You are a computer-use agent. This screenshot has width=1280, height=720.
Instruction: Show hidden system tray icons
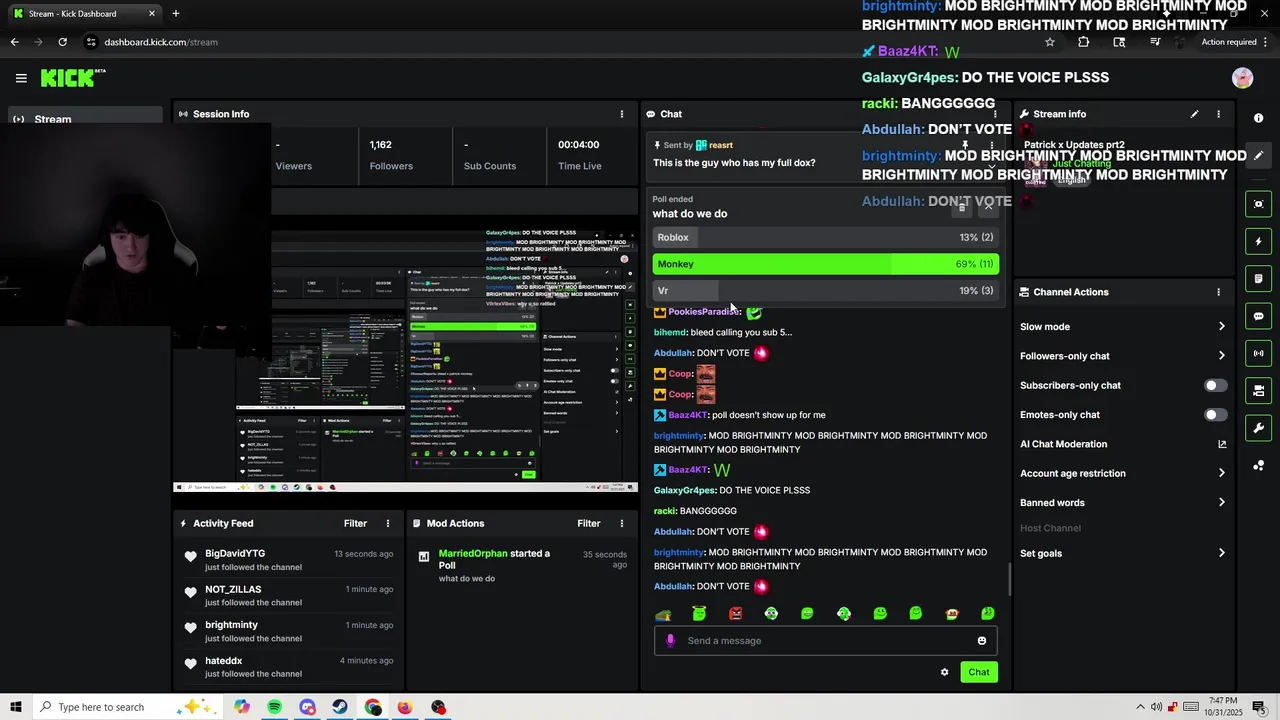pos(1140,707)
